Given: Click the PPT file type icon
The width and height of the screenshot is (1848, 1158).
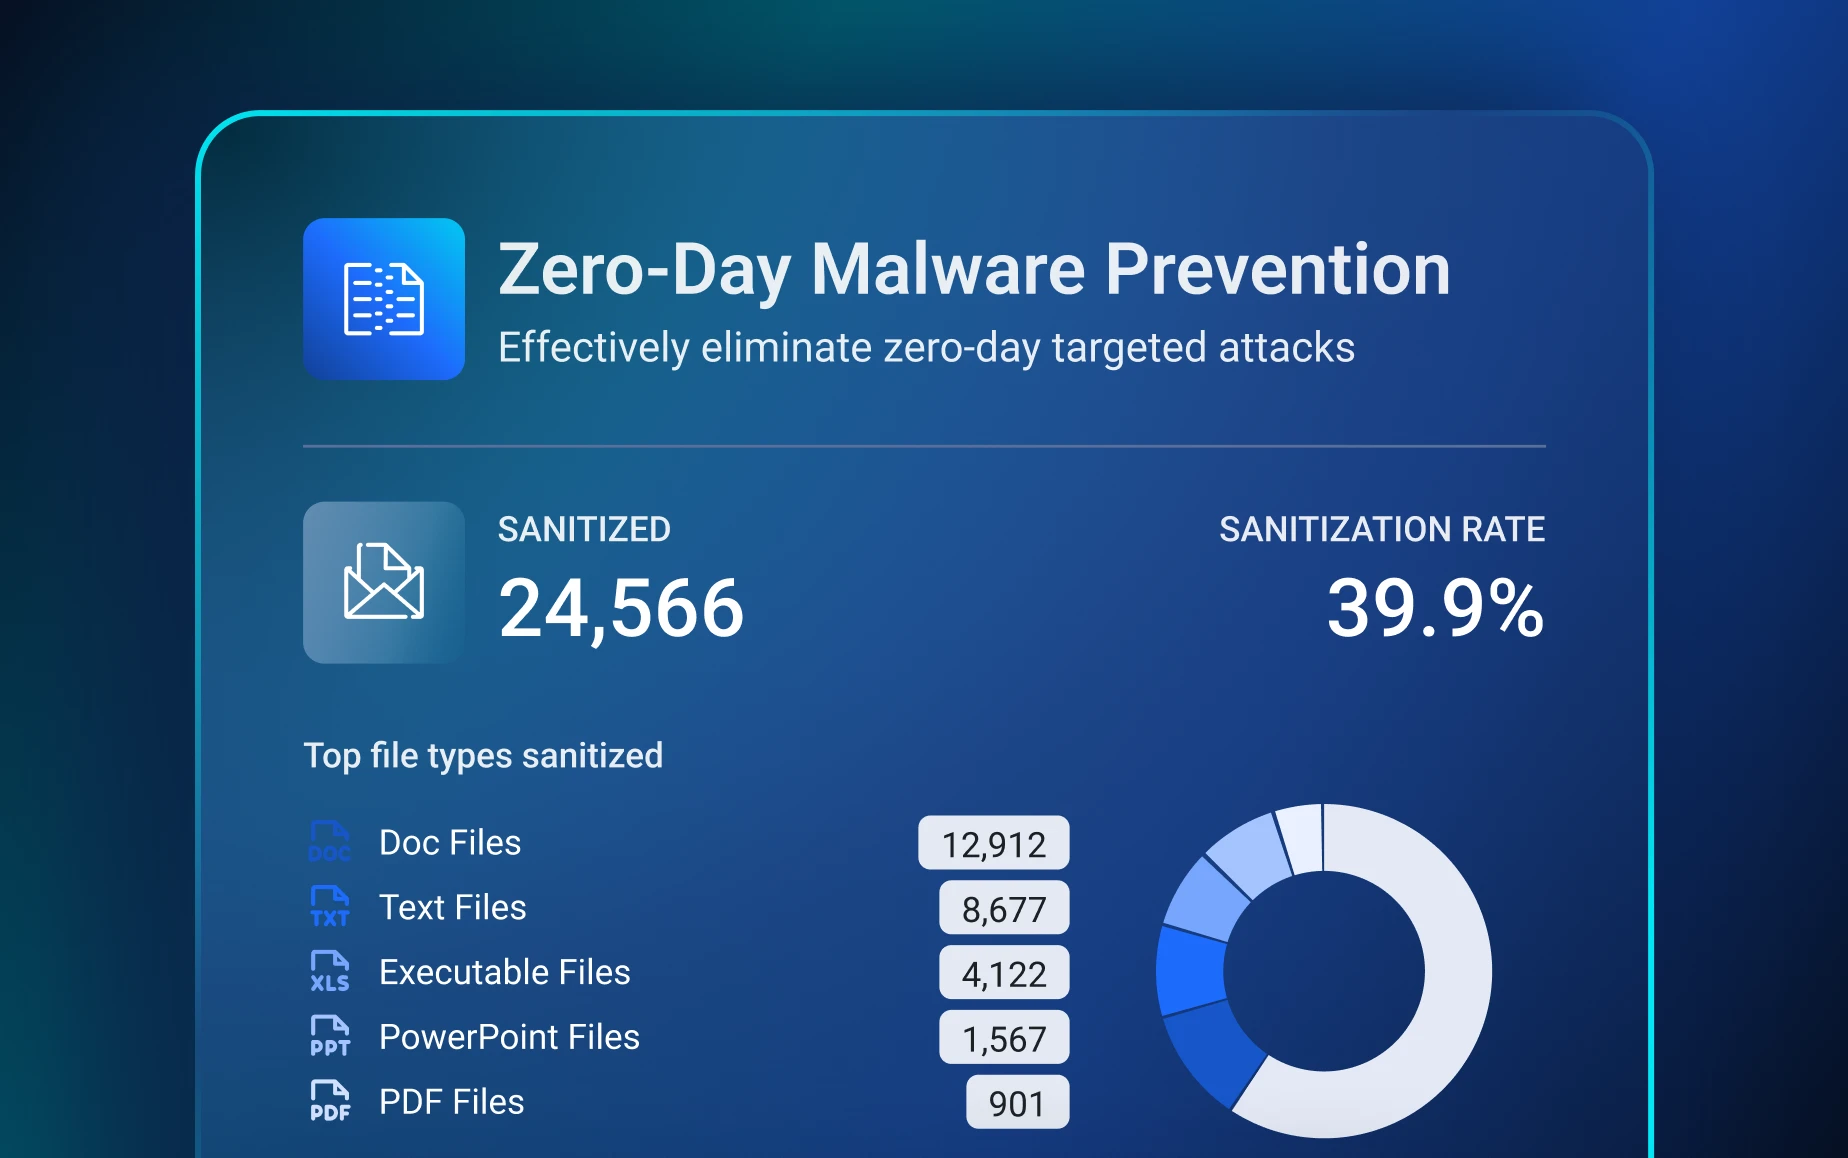Looking at the screenshot, I should coord(330,1037).
